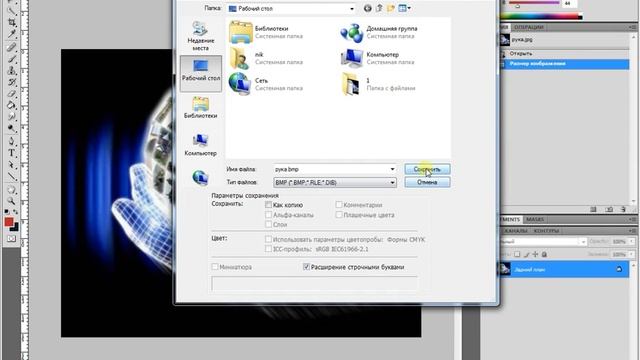Toggle ICC-профиль sRGB checkbox
640x360 pixels.
tap(268, 249)
